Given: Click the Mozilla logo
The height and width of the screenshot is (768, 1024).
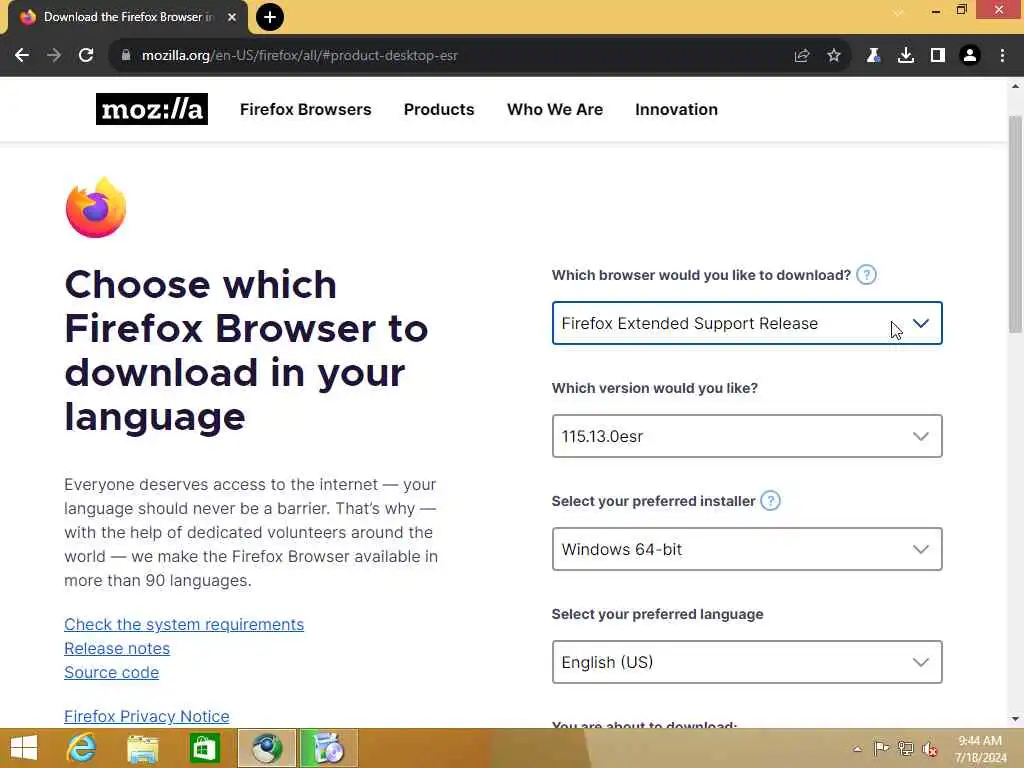Looking at the screenshot, I should pos(152,109).
